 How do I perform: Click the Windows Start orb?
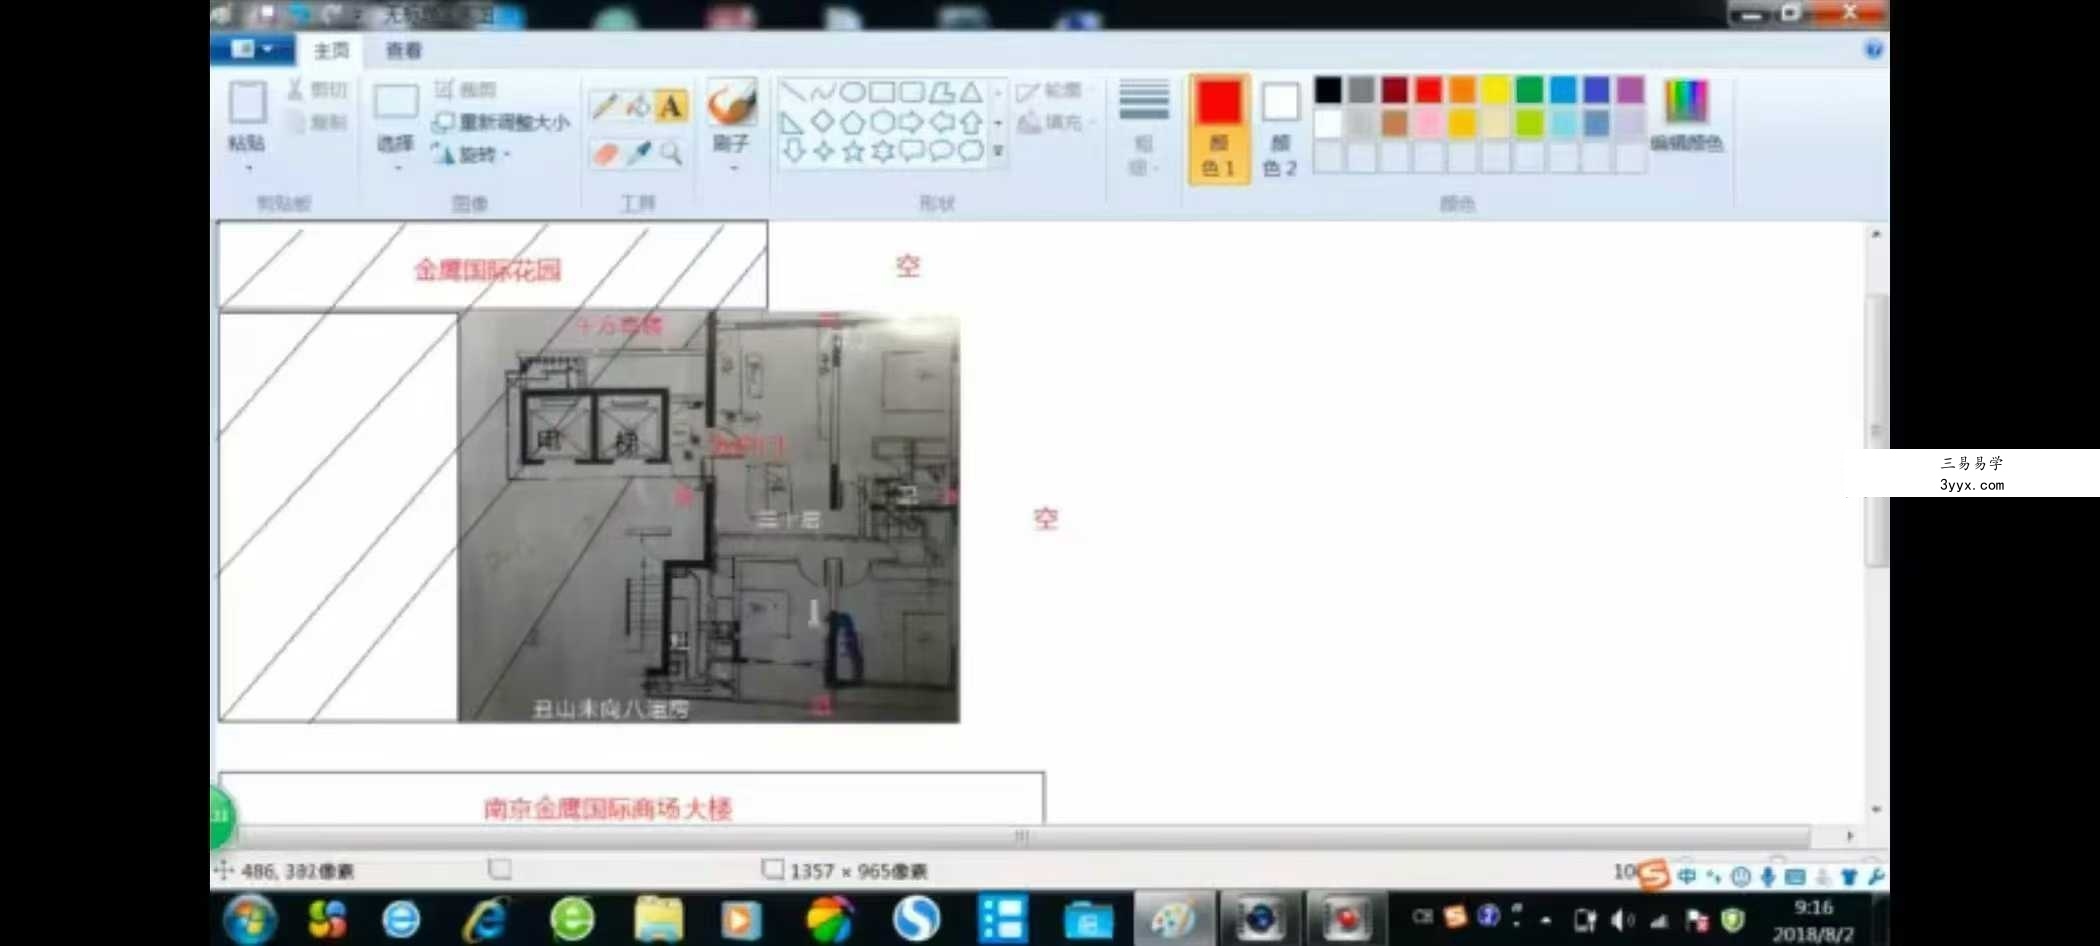(250, 919)
